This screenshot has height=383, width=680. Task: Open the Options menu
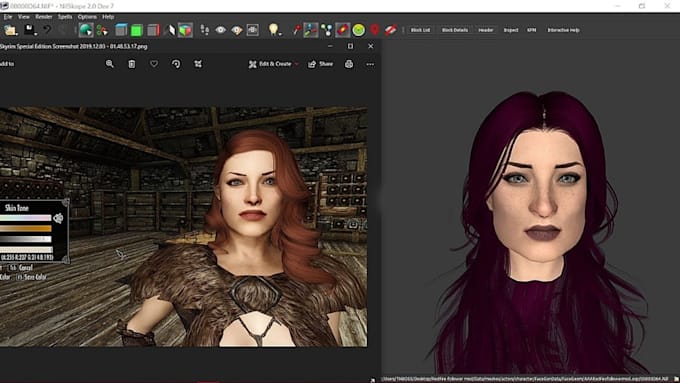click(87, 17)
